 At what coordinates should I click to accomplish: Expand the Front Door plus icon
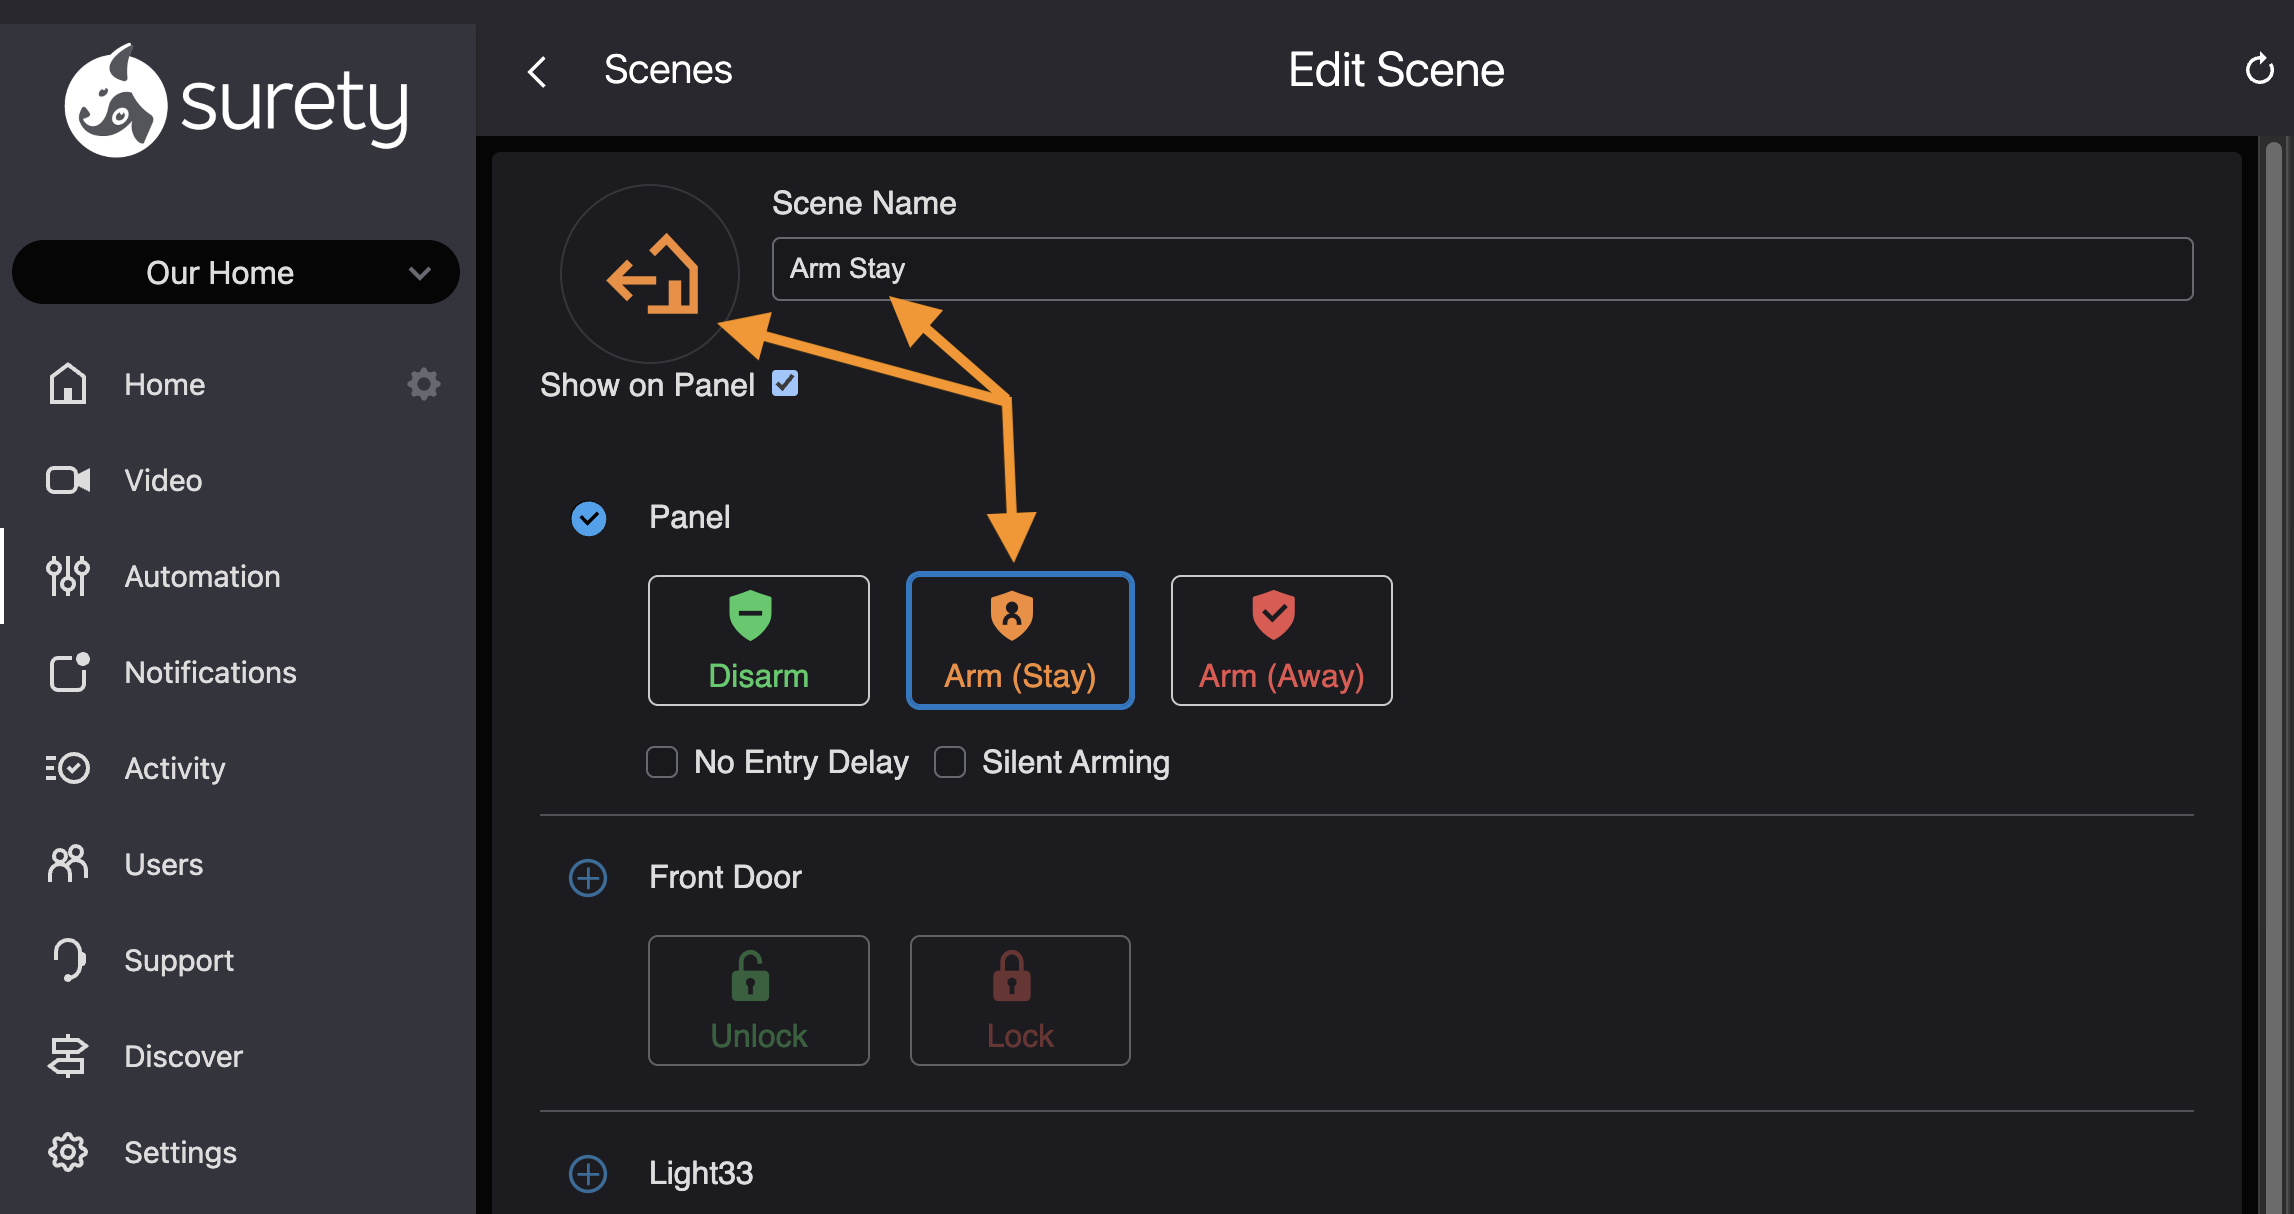(x=588, y=878)
